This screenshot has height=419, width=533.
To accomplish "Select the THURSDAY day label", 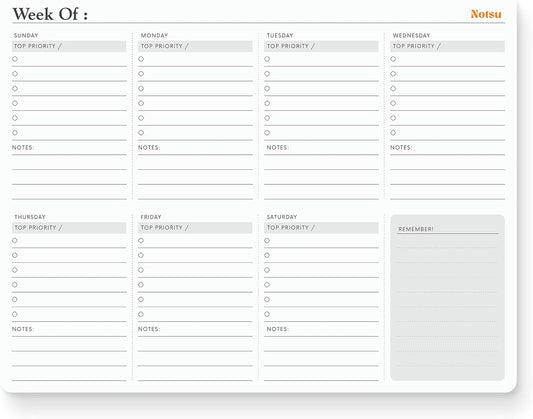I will [30, 217].
